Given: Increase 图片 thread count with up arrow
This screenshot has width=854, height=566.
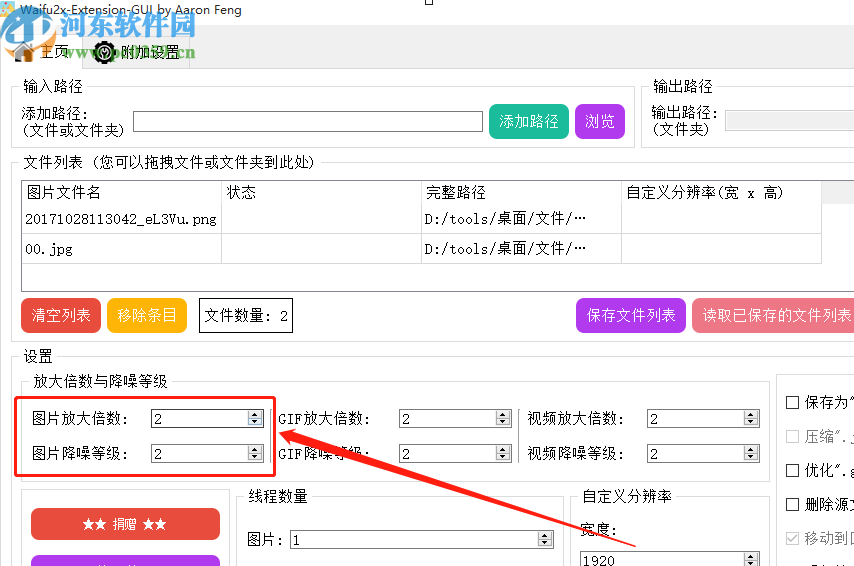Looking at the screenshot, I should coord(545,535).
